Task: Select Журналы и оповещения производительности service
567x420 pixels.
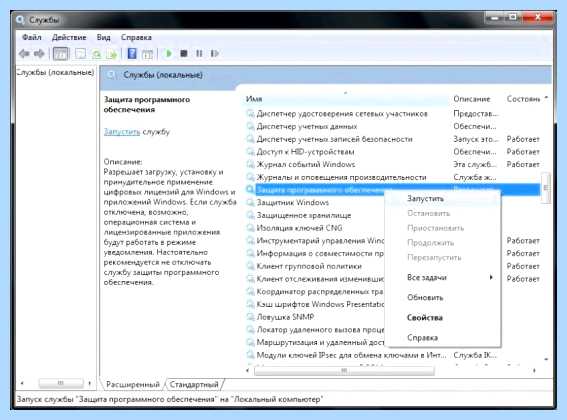Action: (341, 177)
